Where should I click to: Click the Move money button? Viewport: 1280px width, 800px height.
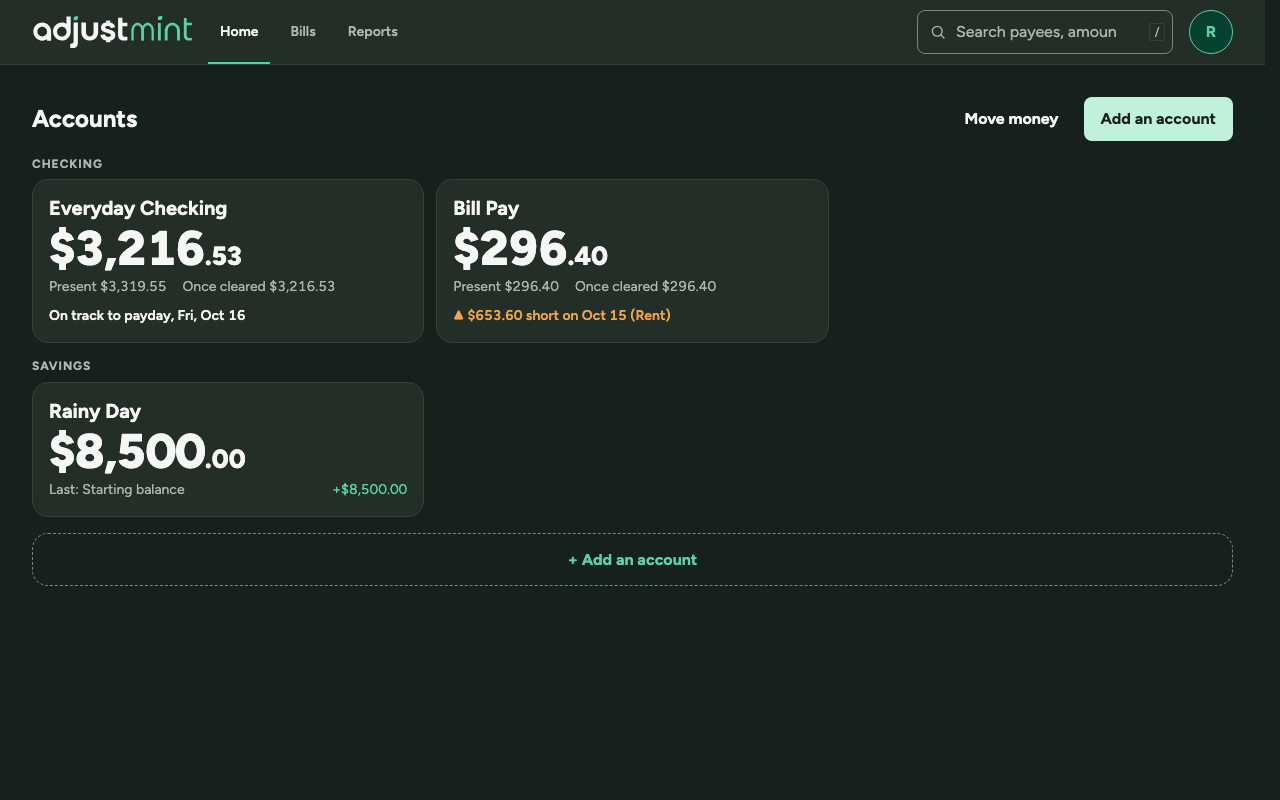point(1011,119)
